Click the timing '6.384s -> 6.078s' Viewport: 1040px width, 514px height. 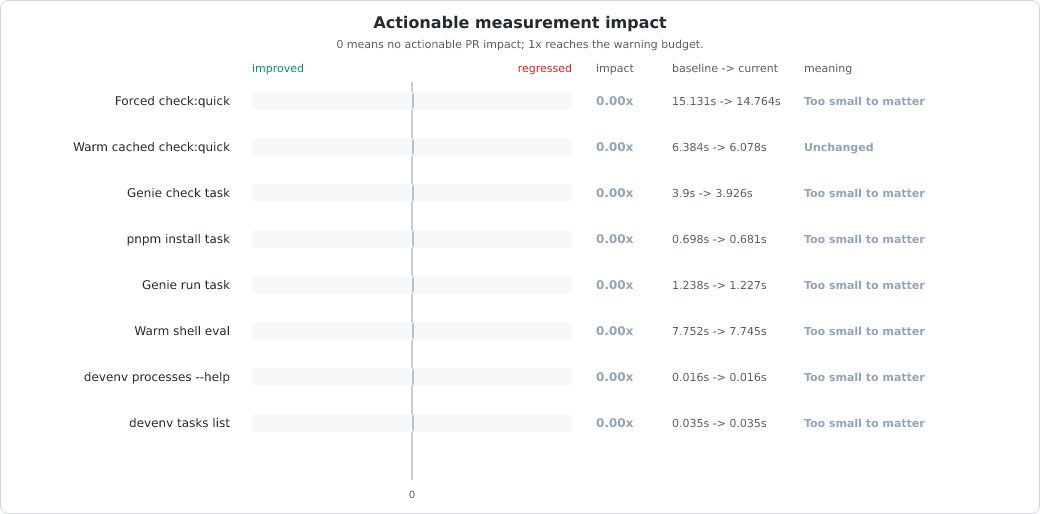(719, 147)
